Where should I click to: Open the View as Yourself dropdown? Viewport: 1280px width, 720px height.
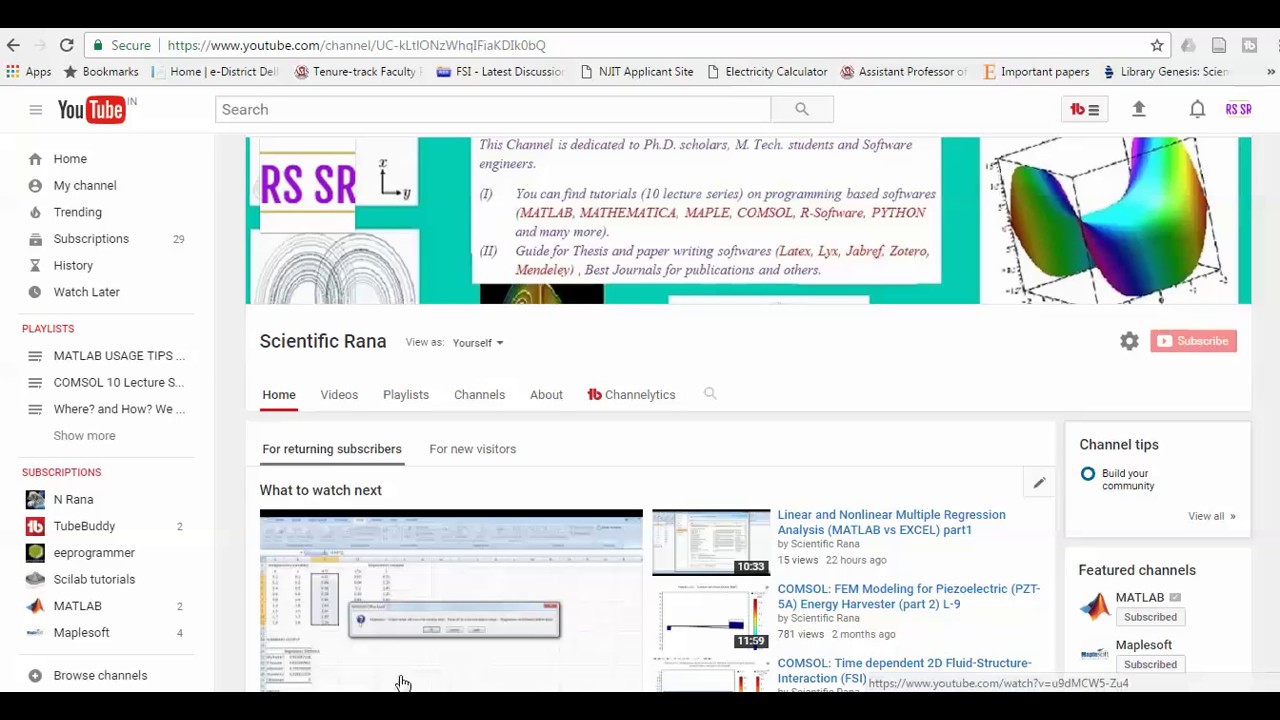coord(478,343)
